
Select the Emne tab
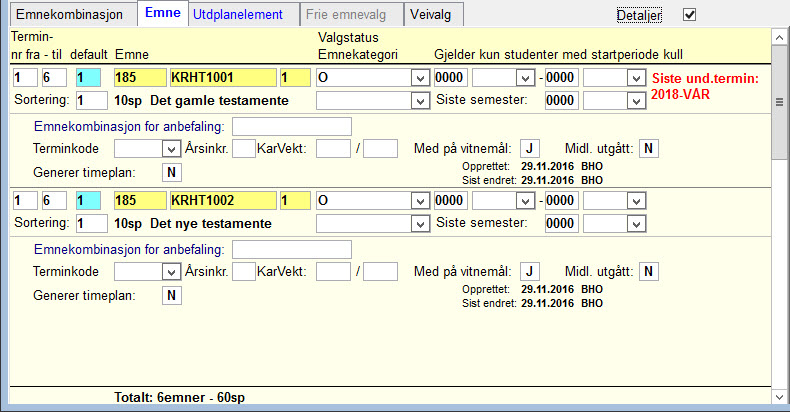click(x=163, y=14)
